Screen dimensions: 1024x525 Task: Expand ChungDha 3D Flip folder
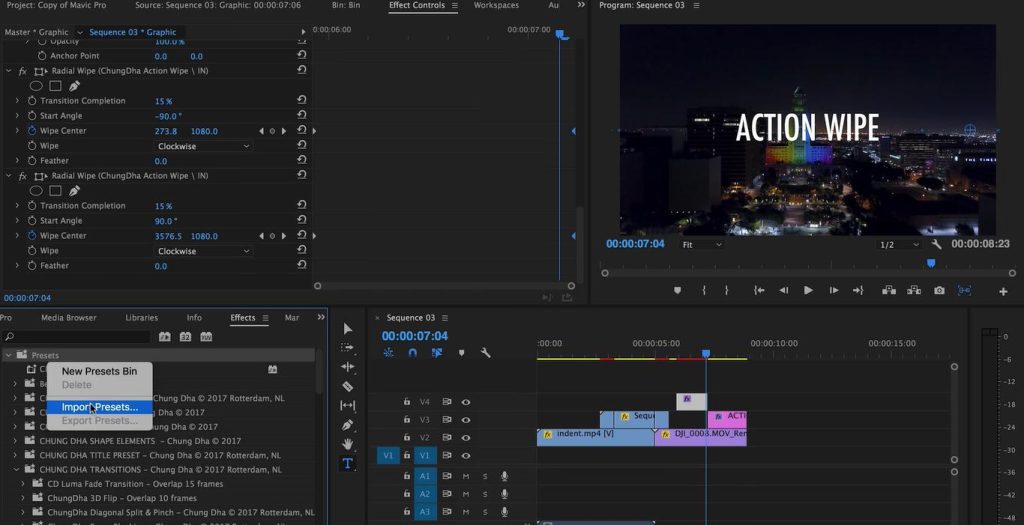click(x=23, y=498)
